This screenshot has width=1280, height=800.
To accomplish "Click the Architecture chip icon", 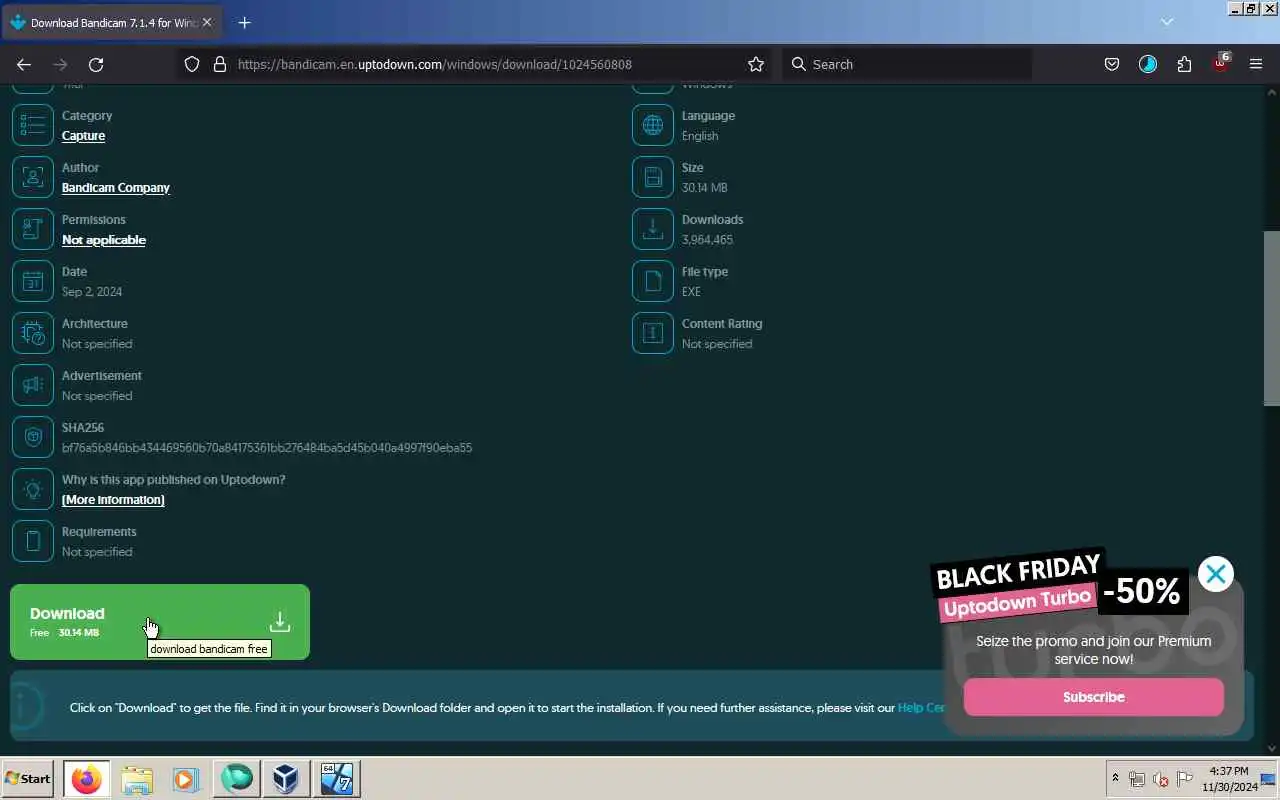I will pyautogui.click(x=32, y=333).
